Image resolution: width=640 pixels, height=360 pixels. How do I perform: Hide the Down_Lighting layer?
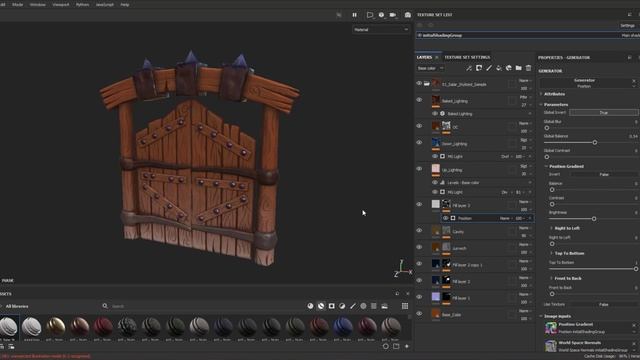[419, 142]
